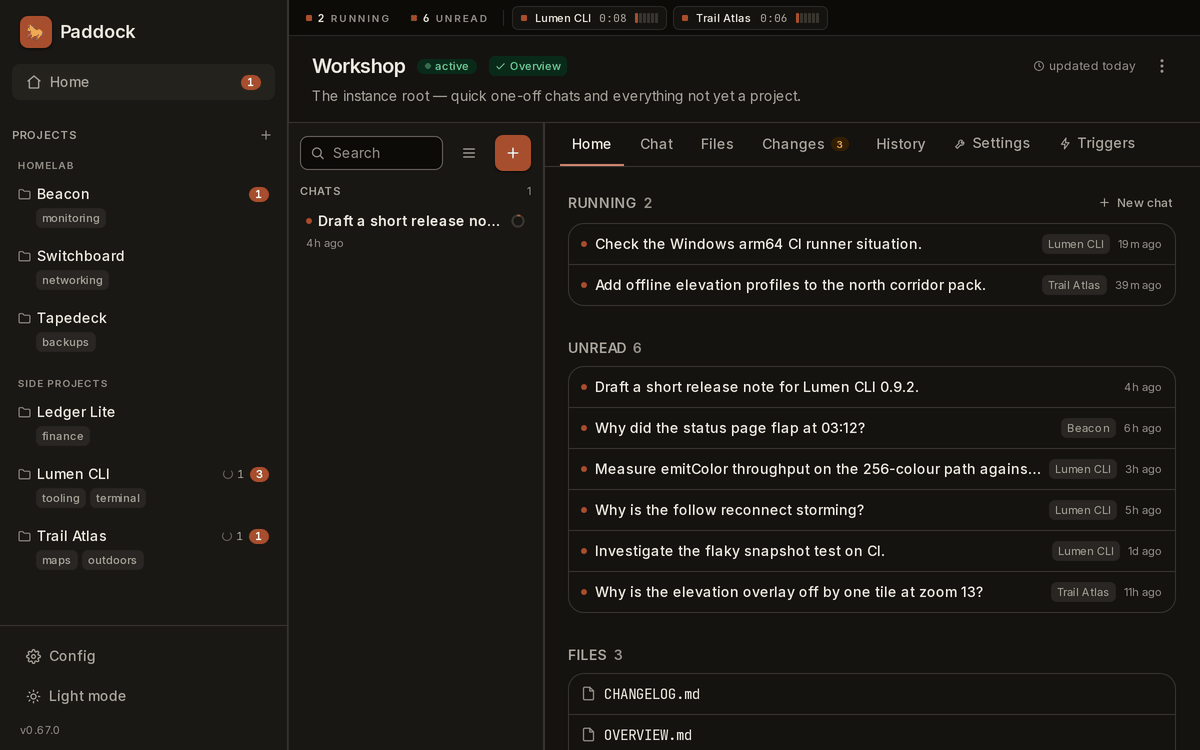Open Config settings
1200x750 pixels.
point(143,656)
